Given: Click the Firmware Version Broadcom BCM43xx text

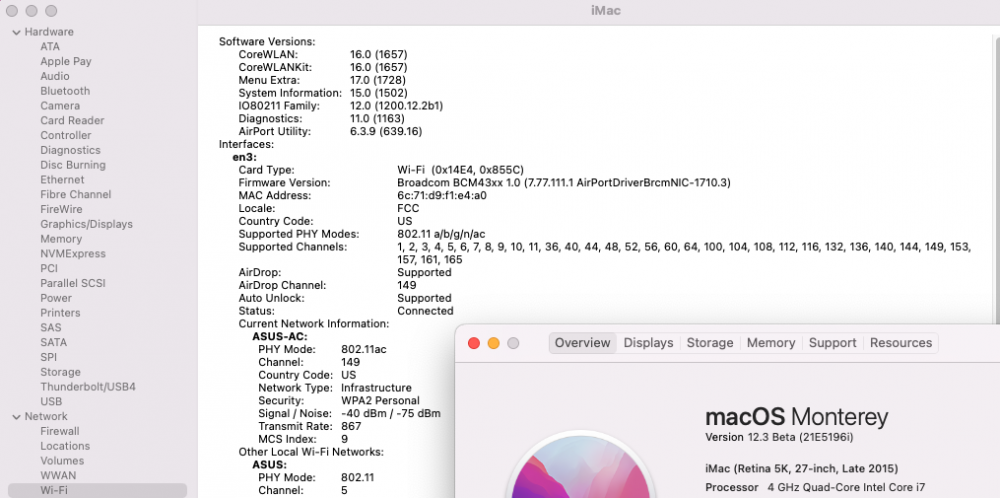Looking at the screenshot, I should [564, 182].
